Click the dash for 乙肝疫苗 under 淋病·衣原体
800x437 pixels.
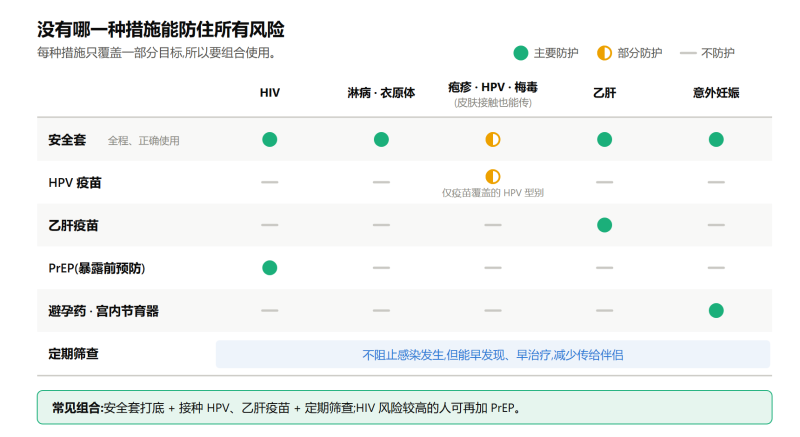[x=381, y=225]
